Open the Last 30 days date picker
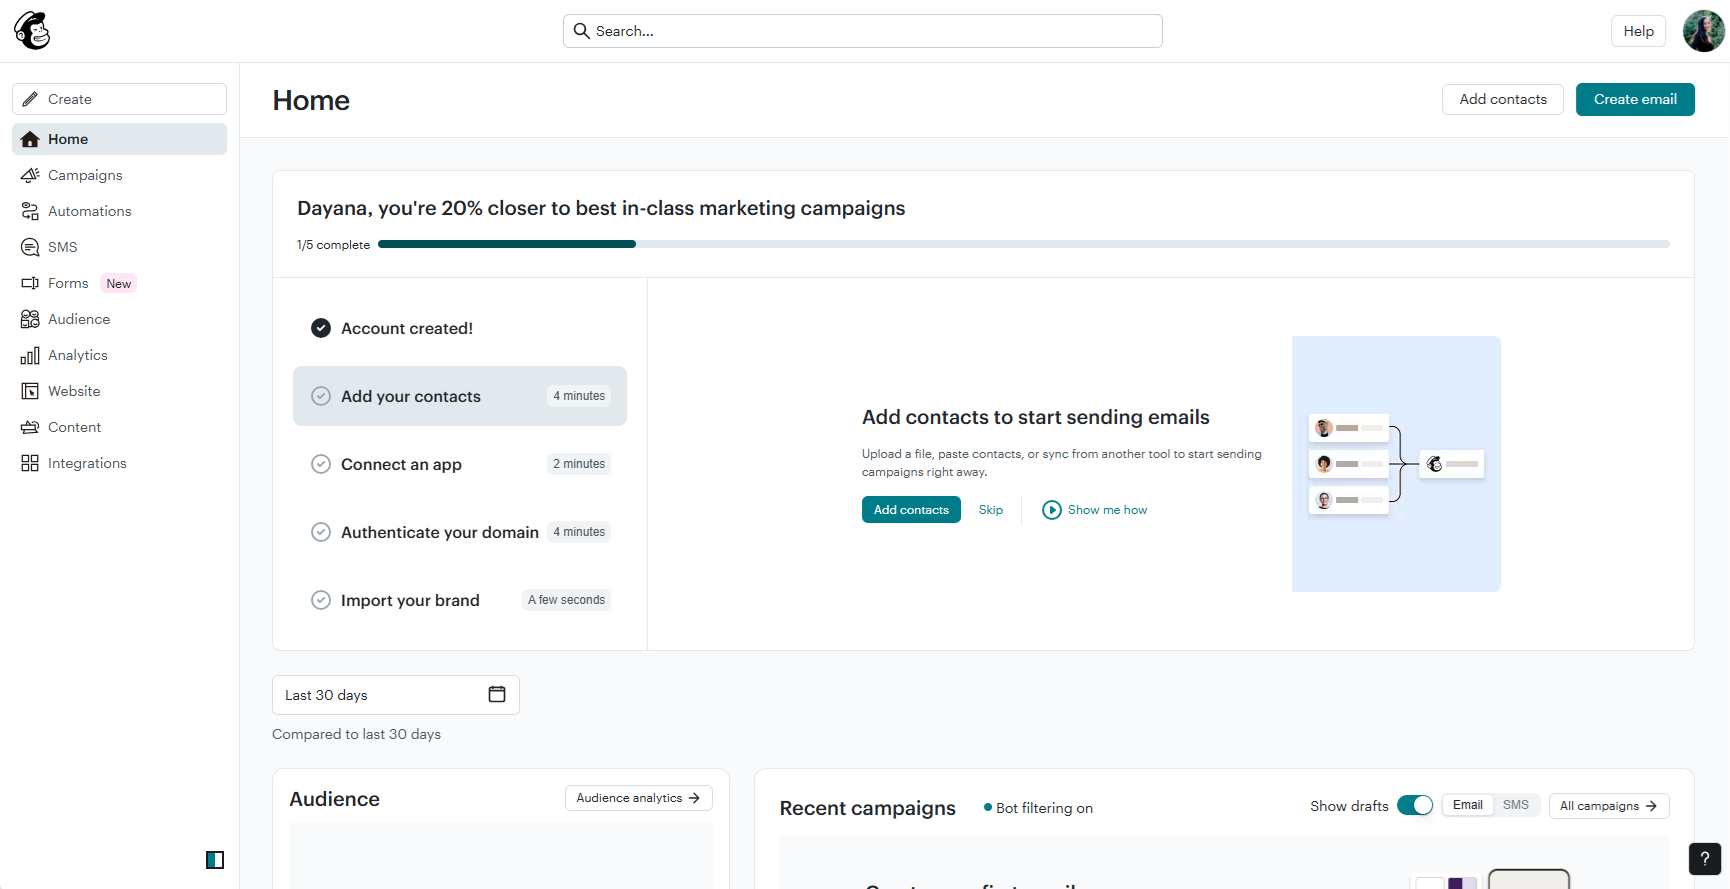Screen dimensions: 1730x889 pyautogui.click(x=396, y=695)
